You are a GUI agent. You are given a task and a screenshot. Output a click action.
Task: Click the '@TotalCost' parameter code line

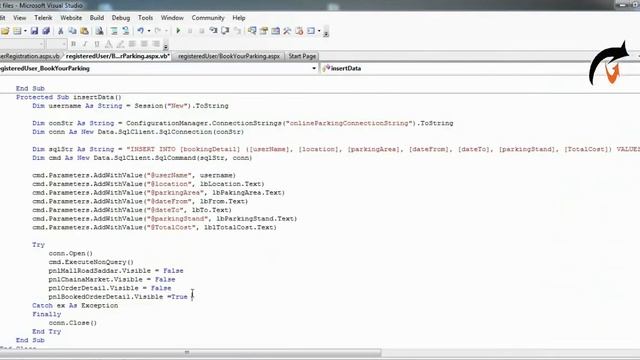point(154,227)
